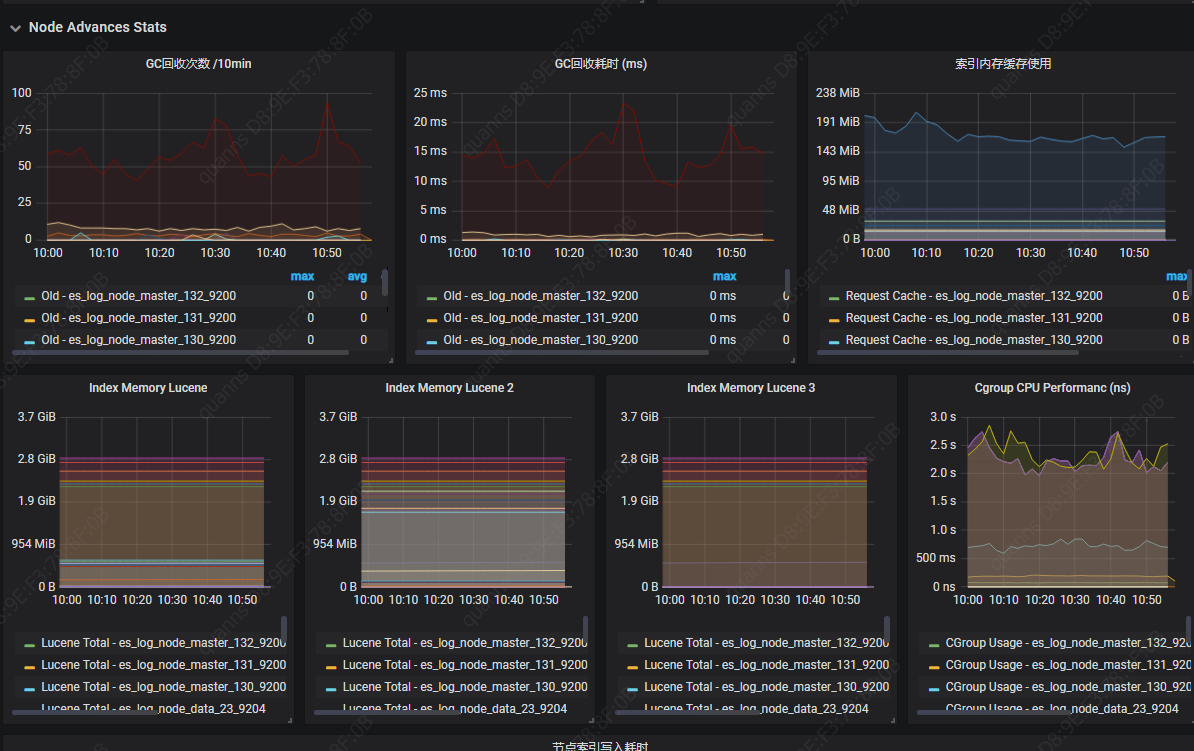
Task: Click the green swatch for Old master_132 in GC回收次数 legend
Action: (30, 298)
